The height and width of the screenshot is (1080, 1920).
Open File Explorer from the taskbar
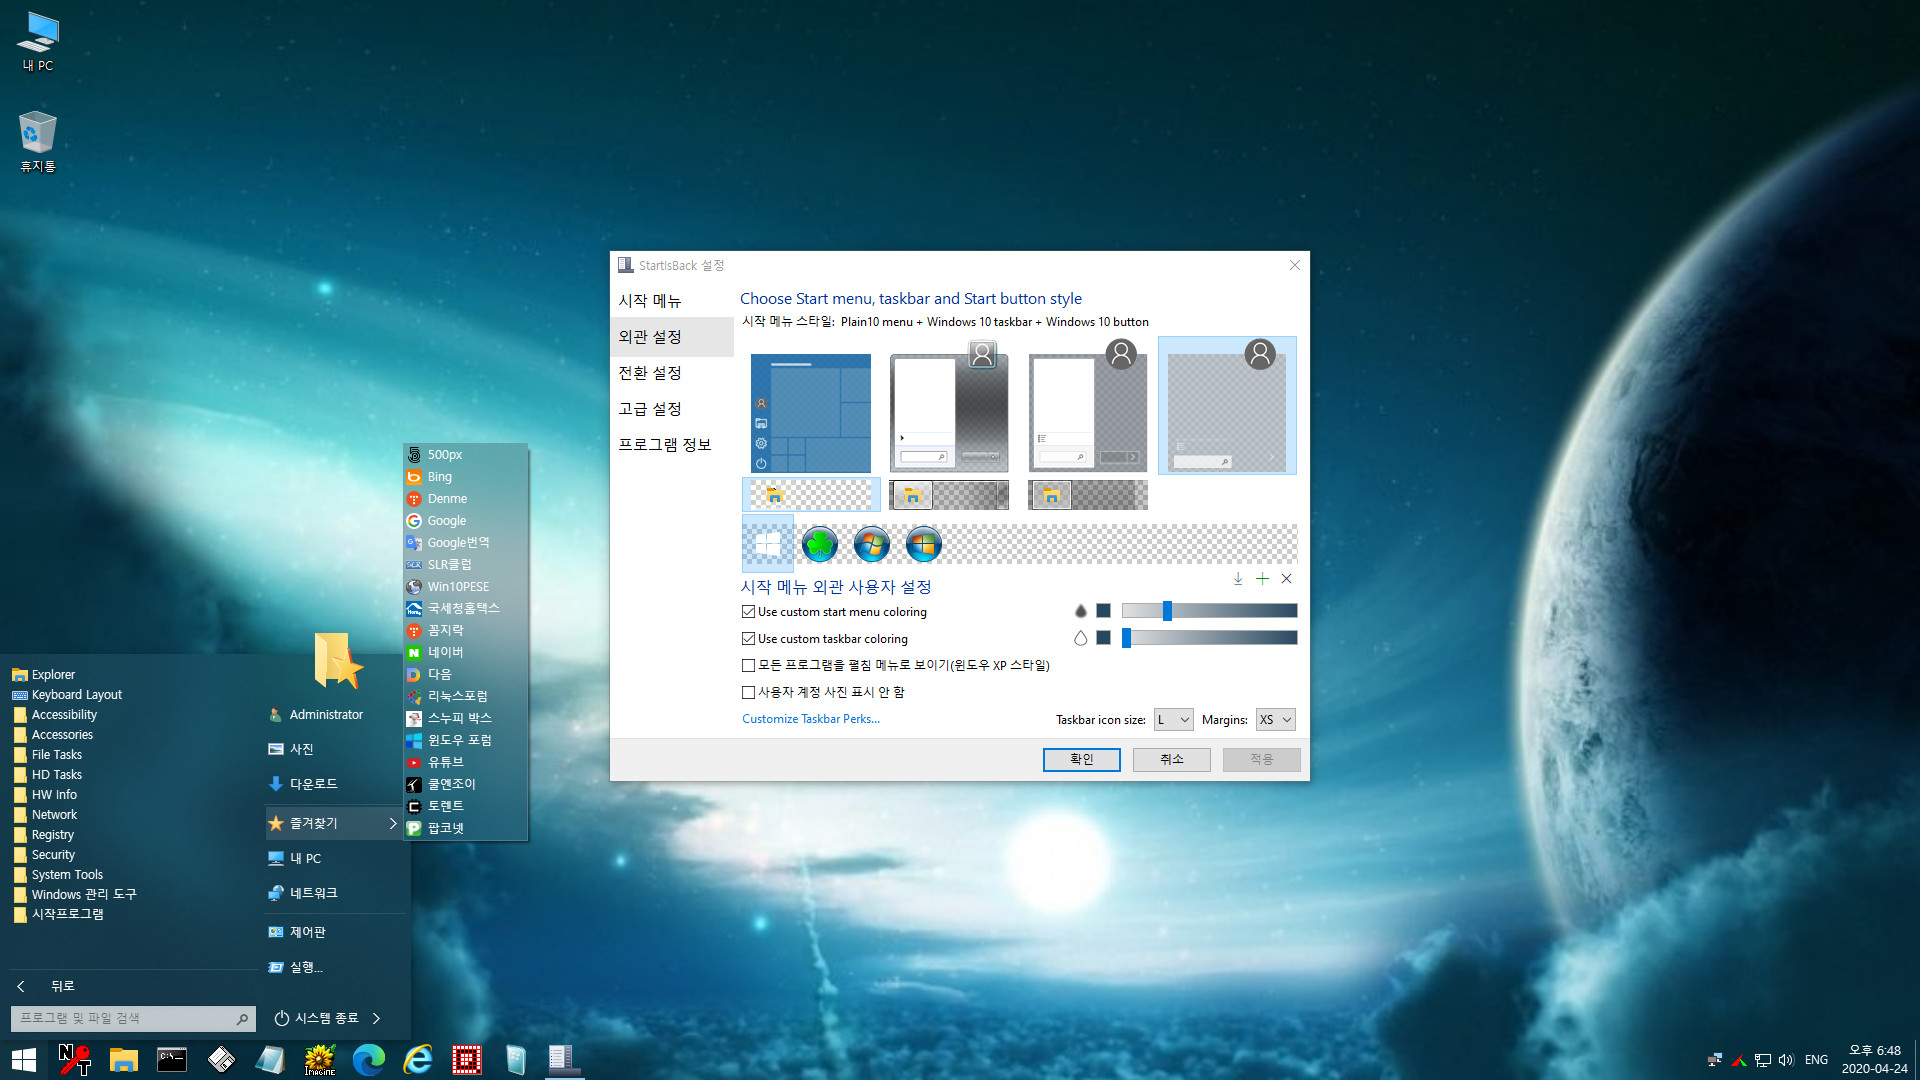123,1059
